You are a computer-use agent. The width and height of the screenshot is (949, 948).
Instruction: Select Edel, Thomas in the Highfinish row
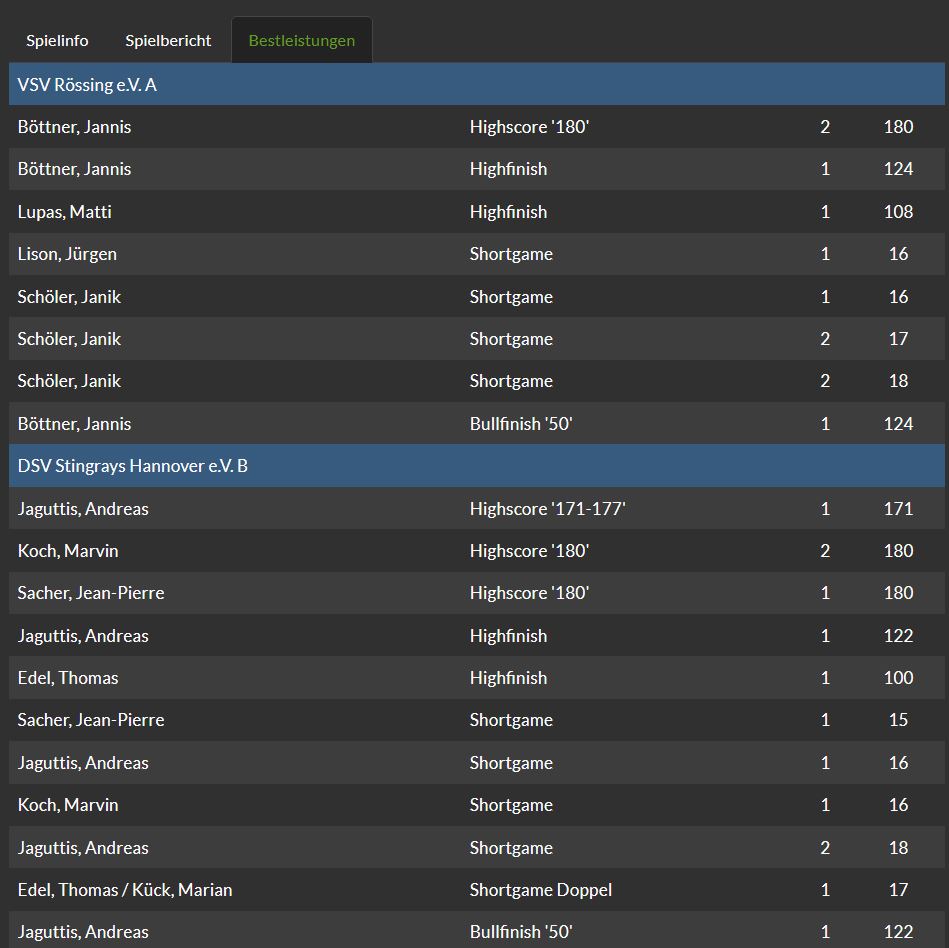tap(68, 678)
